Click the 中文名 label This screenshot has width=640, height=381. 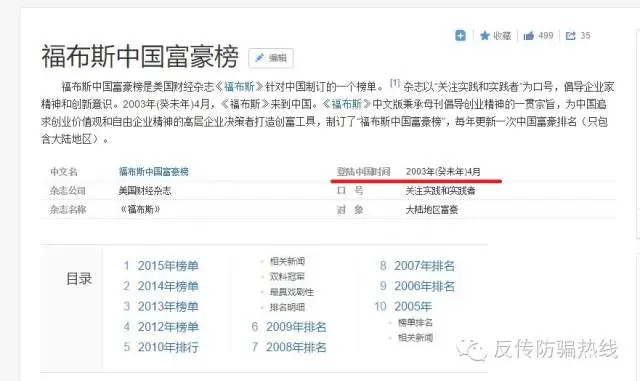64,172
